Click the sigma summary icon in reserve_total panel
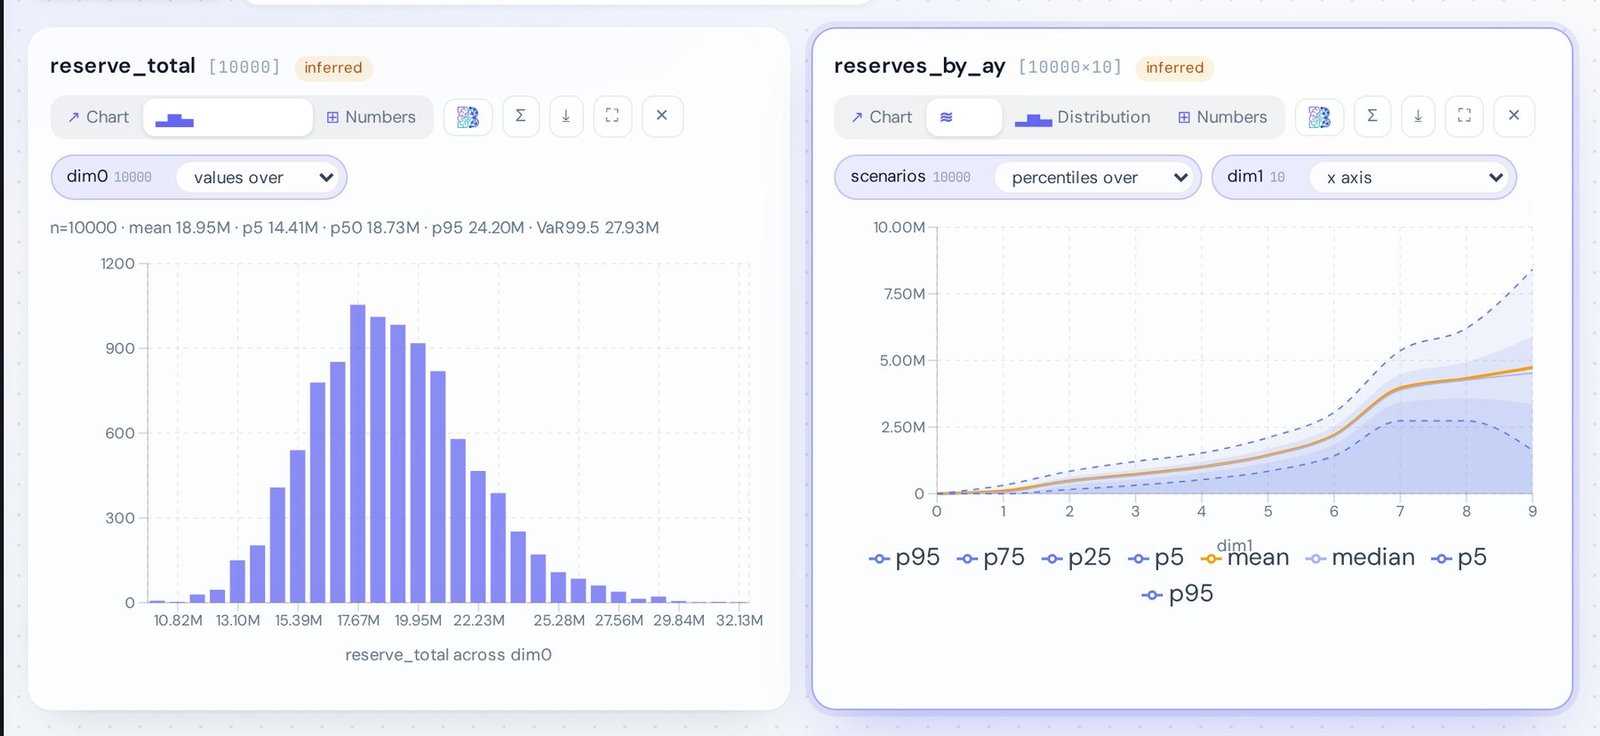This screenshot has width=1600, height=736. click(x=521, y=116)
